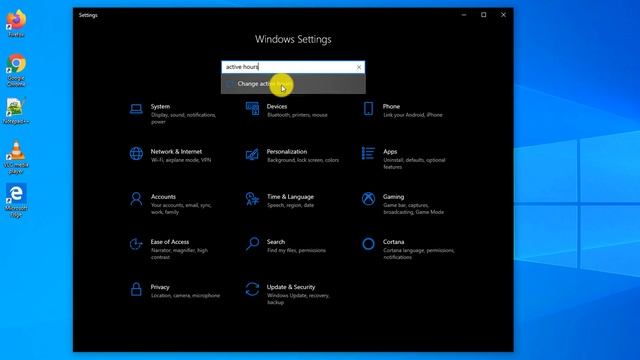Open Firefox desktop shortcut

(x=16, y=24)
